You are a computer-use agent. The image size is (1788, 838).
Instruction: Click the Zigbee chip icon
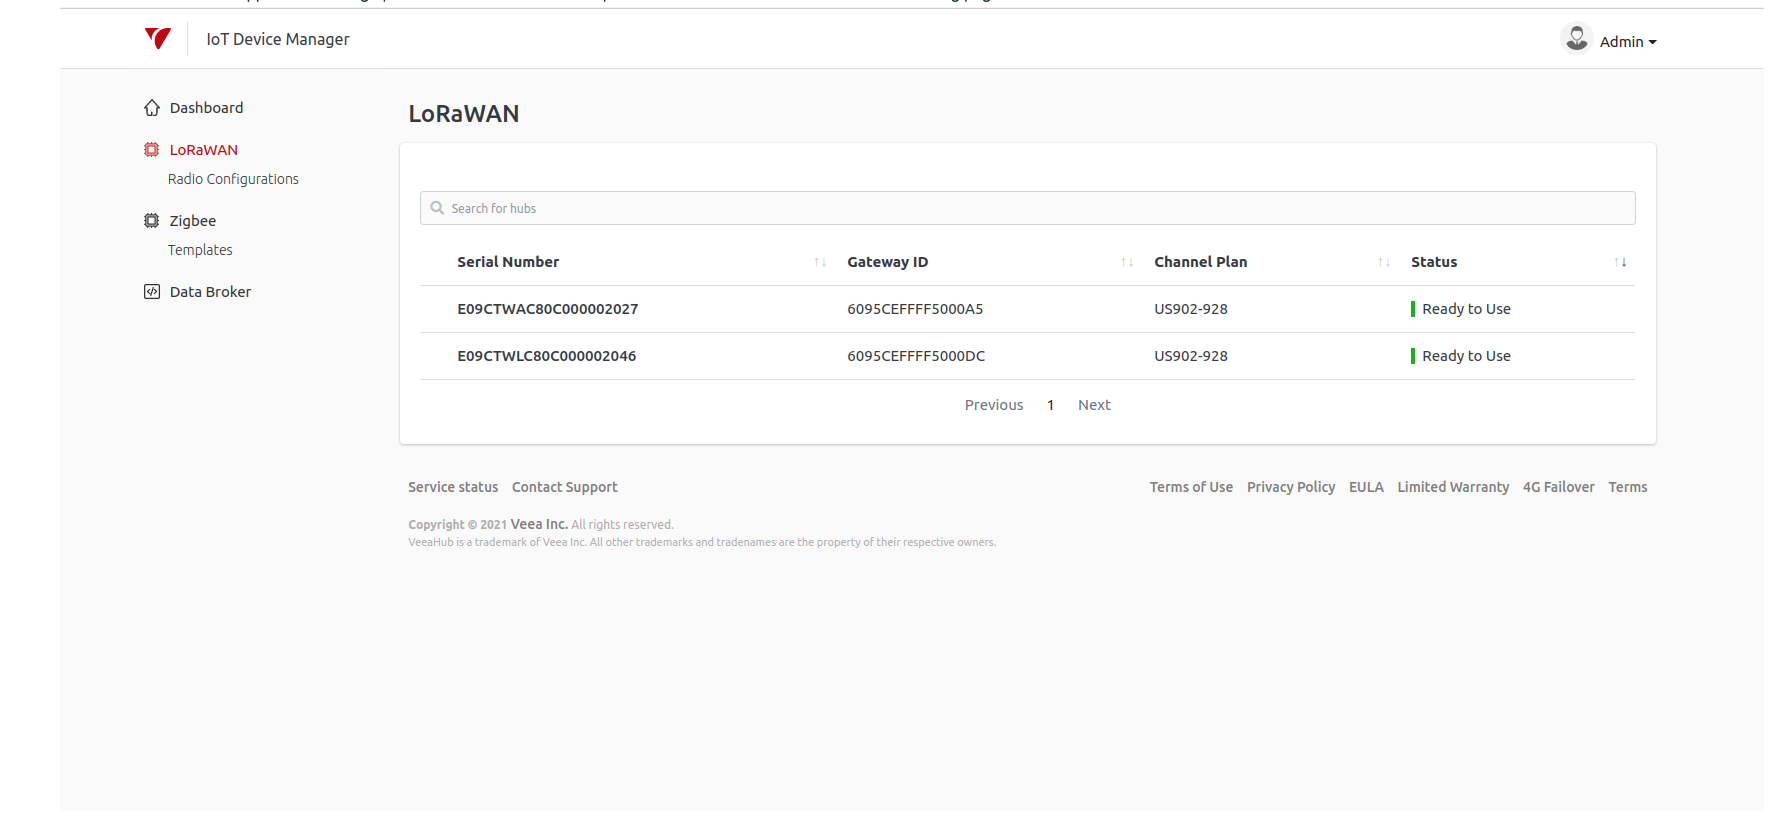(x=152, y=221)
